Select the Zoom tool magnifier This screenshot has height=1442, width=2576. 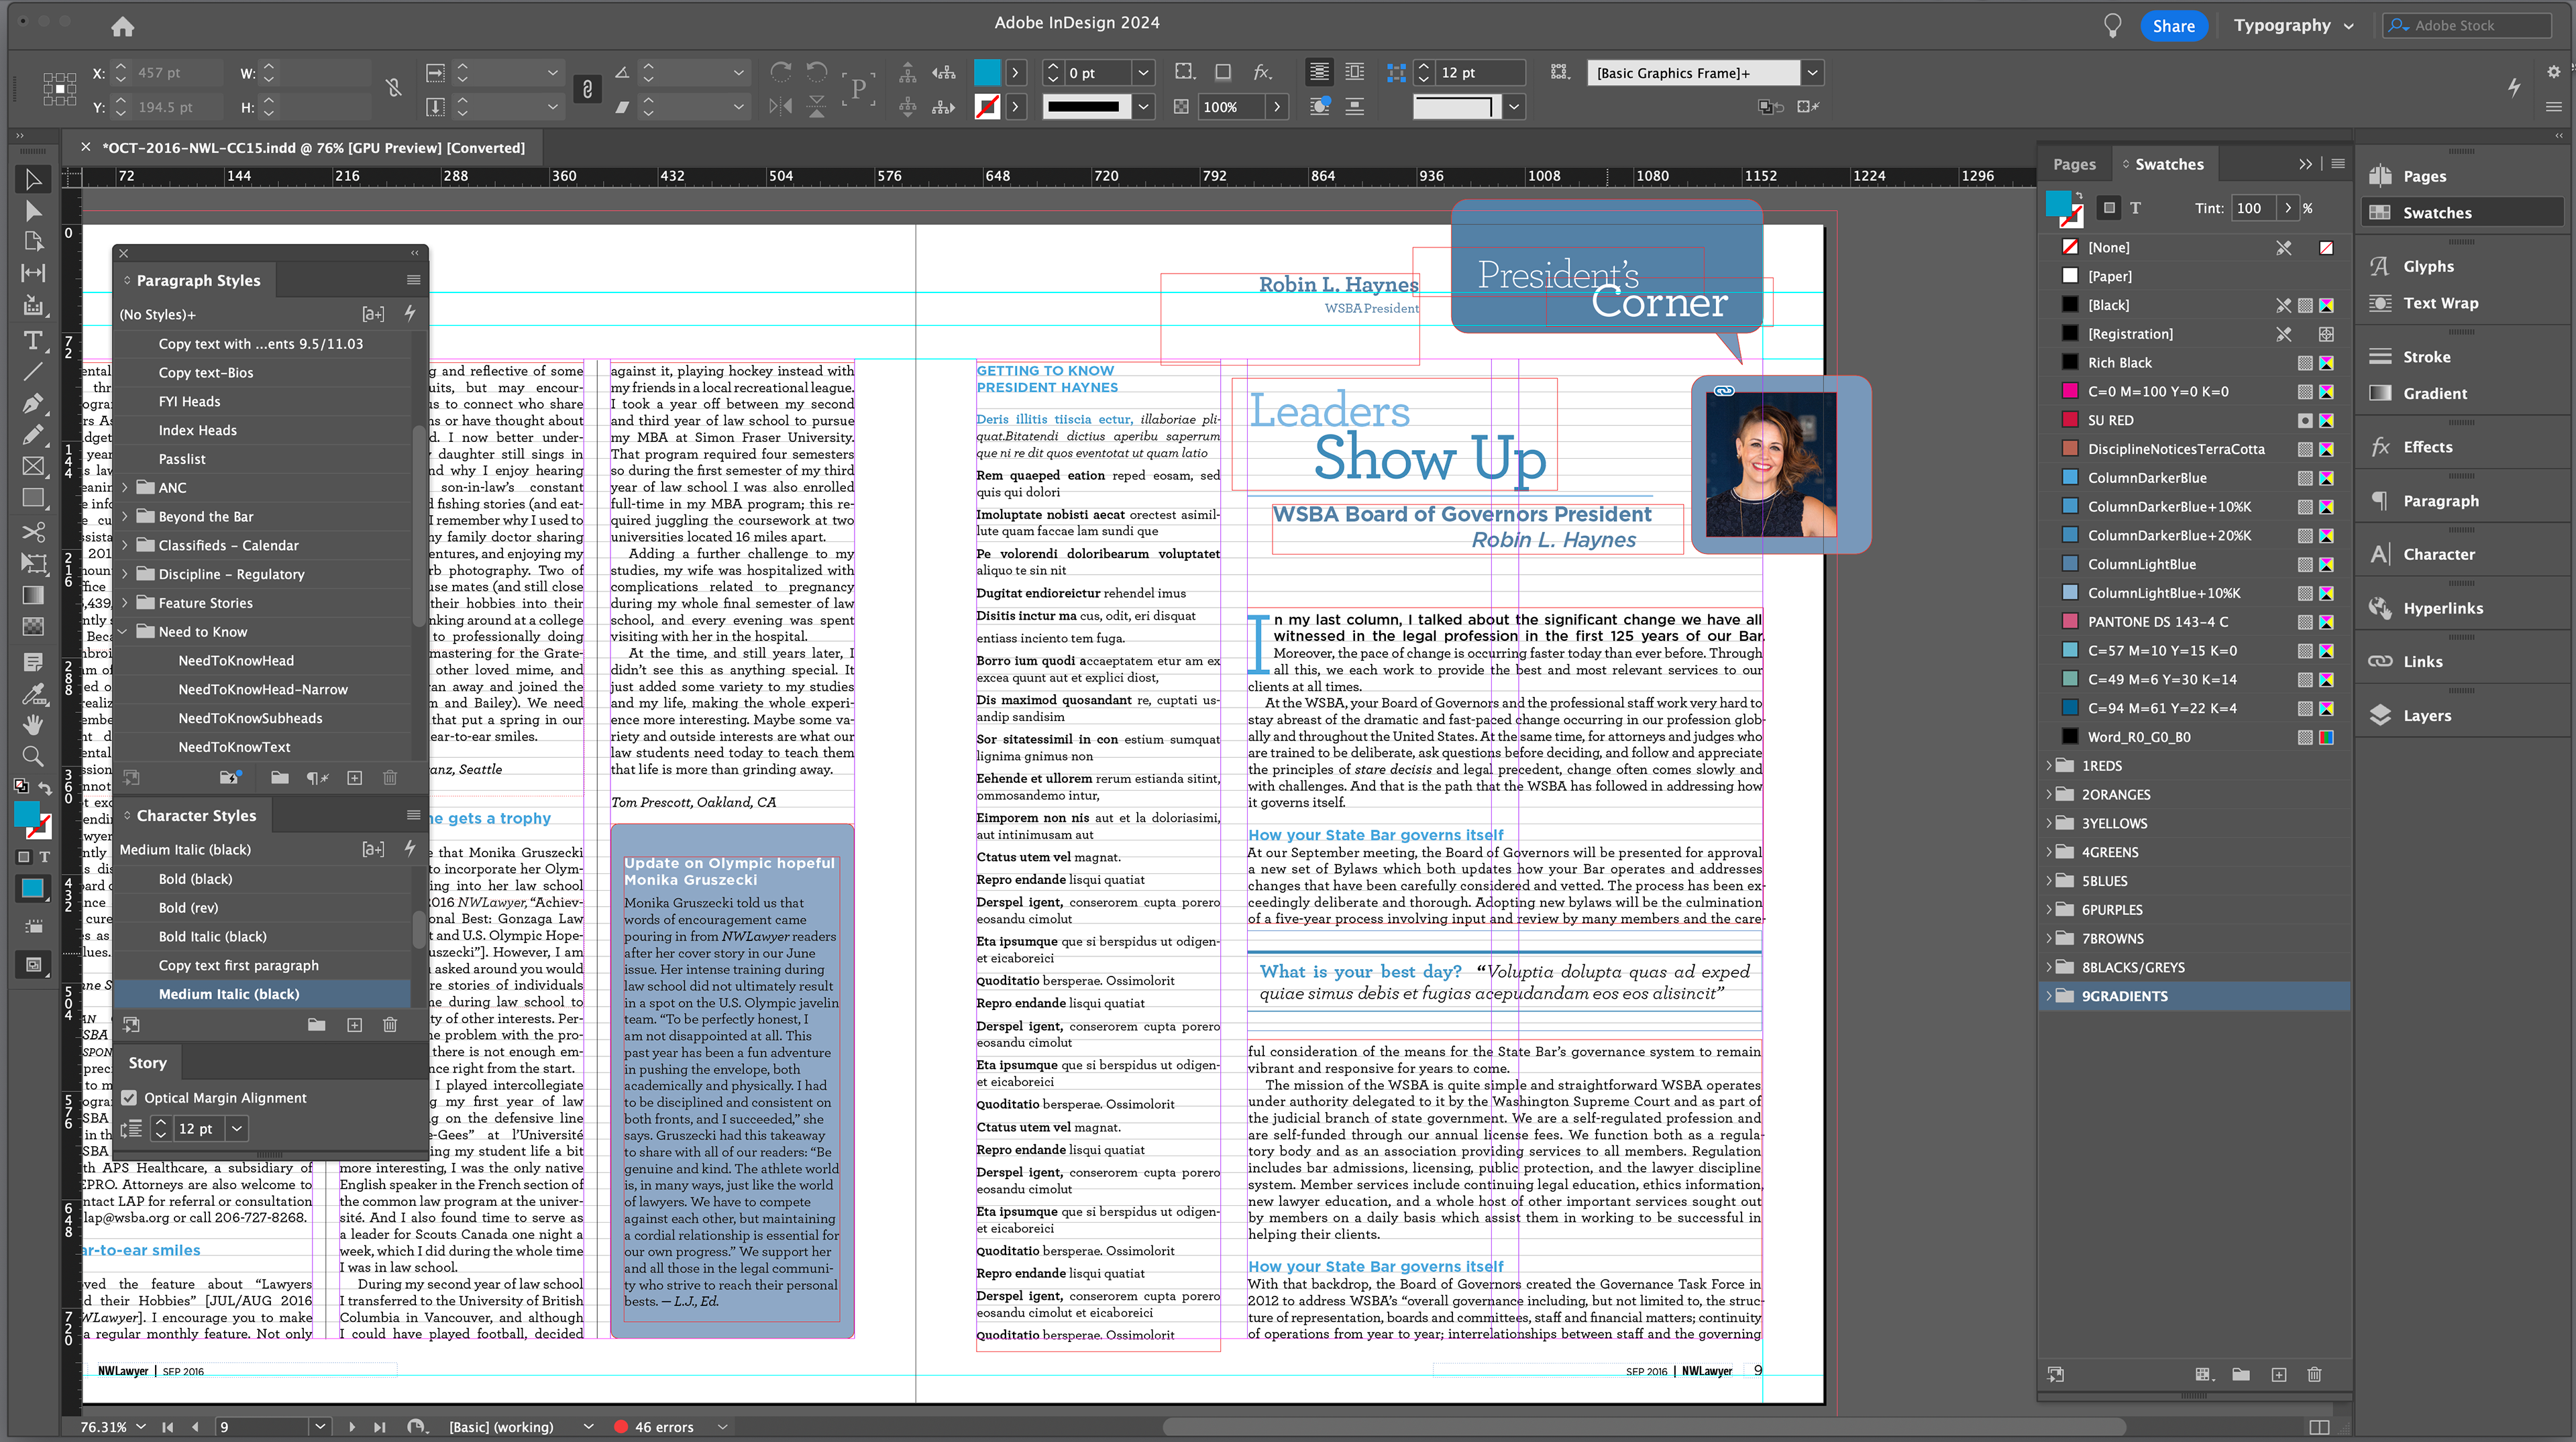pyautogui.click(x=32, y=756)
